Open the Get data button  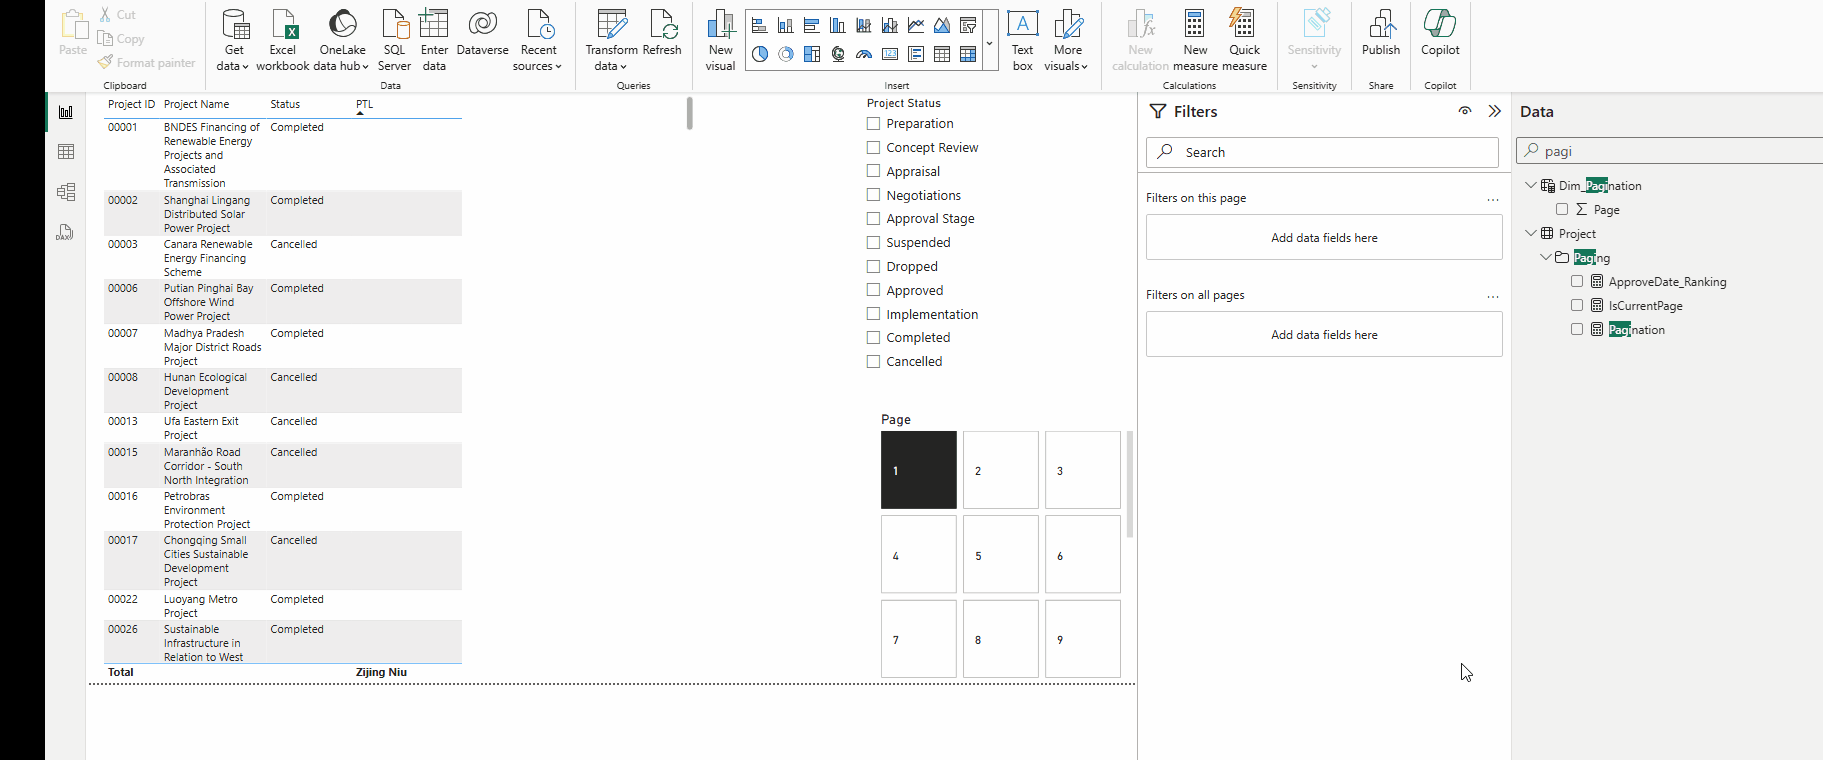pos(235,40)
